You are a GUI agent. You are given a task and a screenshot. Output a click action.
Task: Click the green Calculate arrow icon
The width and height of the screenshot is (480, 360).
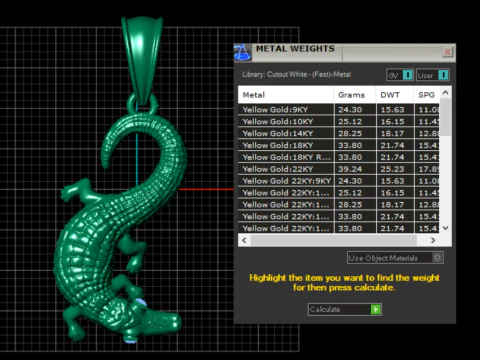(376, 309)
